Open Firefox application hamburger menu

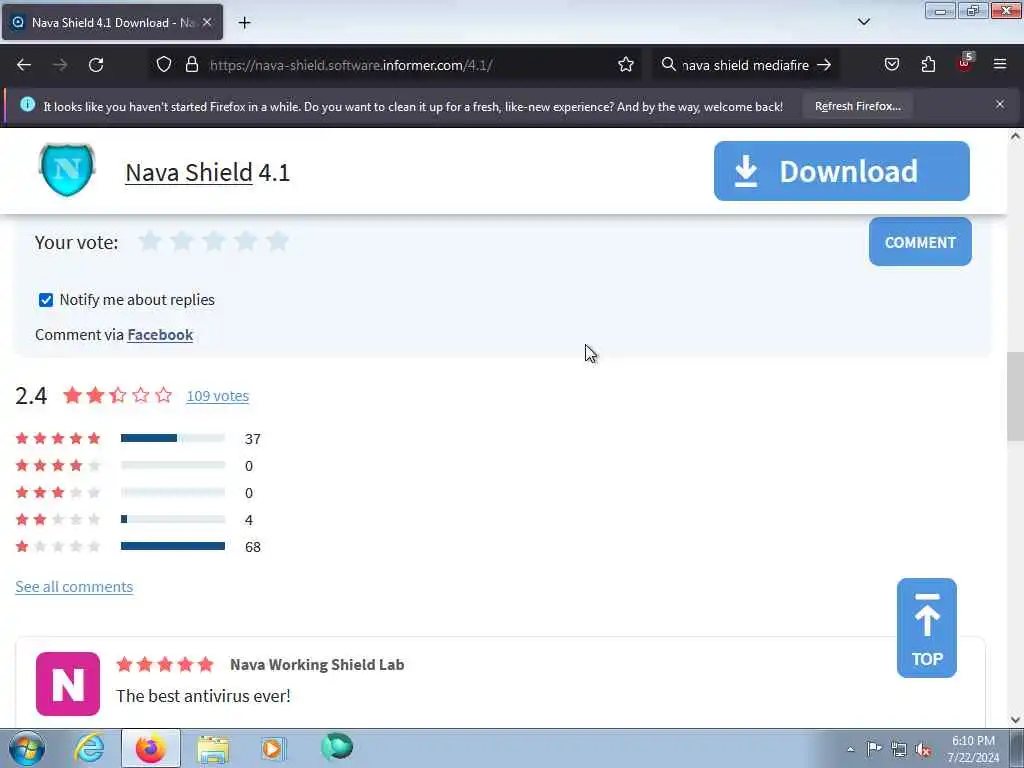coord(1000,65)
